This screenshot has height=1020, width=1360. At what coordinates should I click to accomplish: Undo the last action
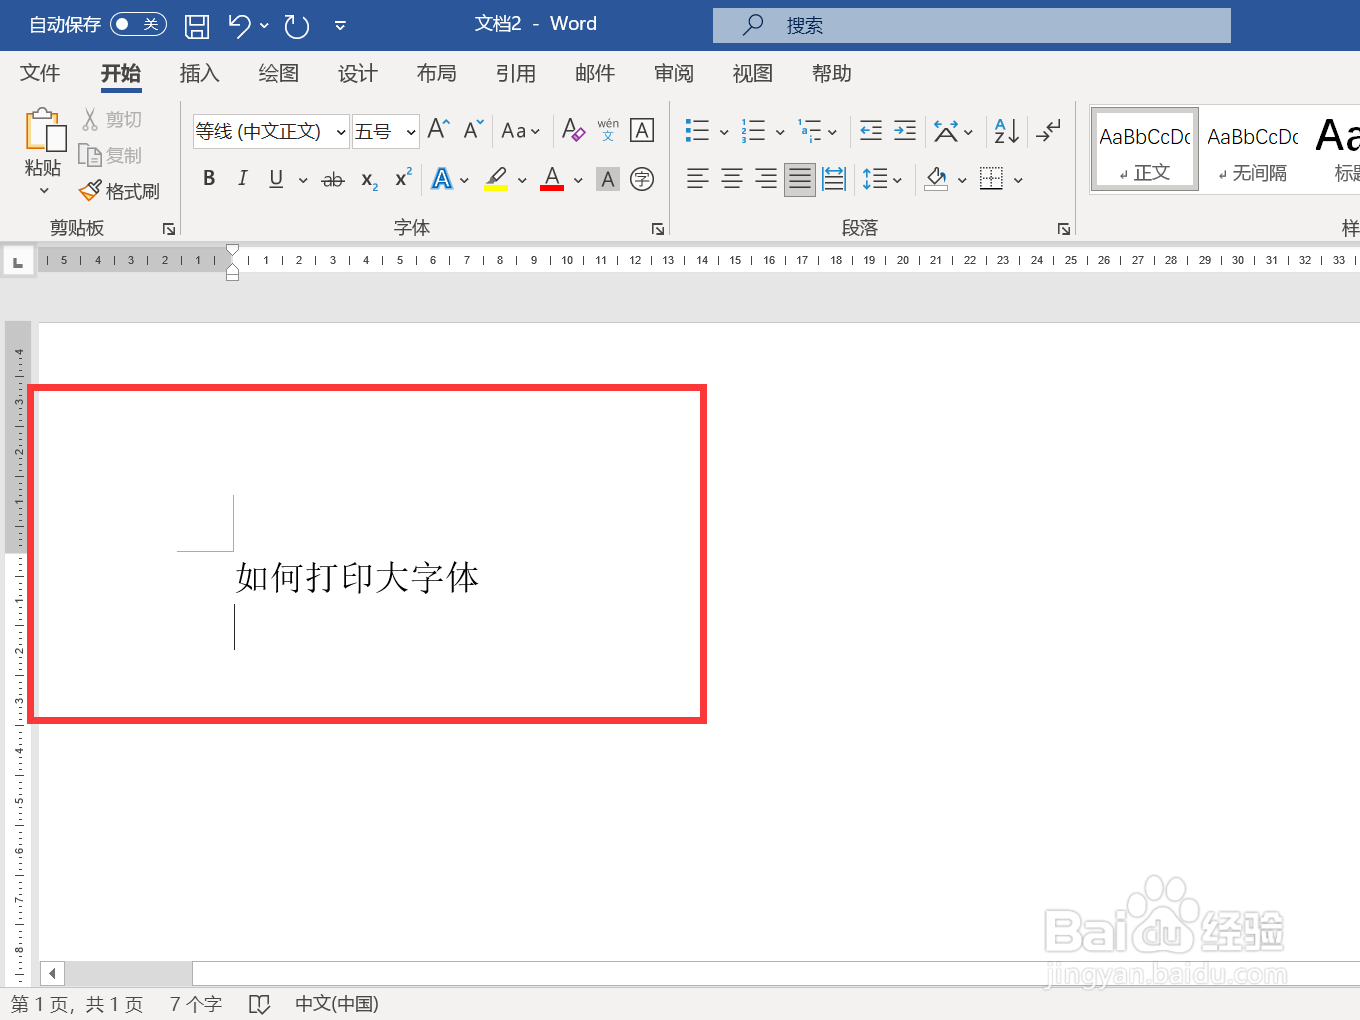(239, 25)
